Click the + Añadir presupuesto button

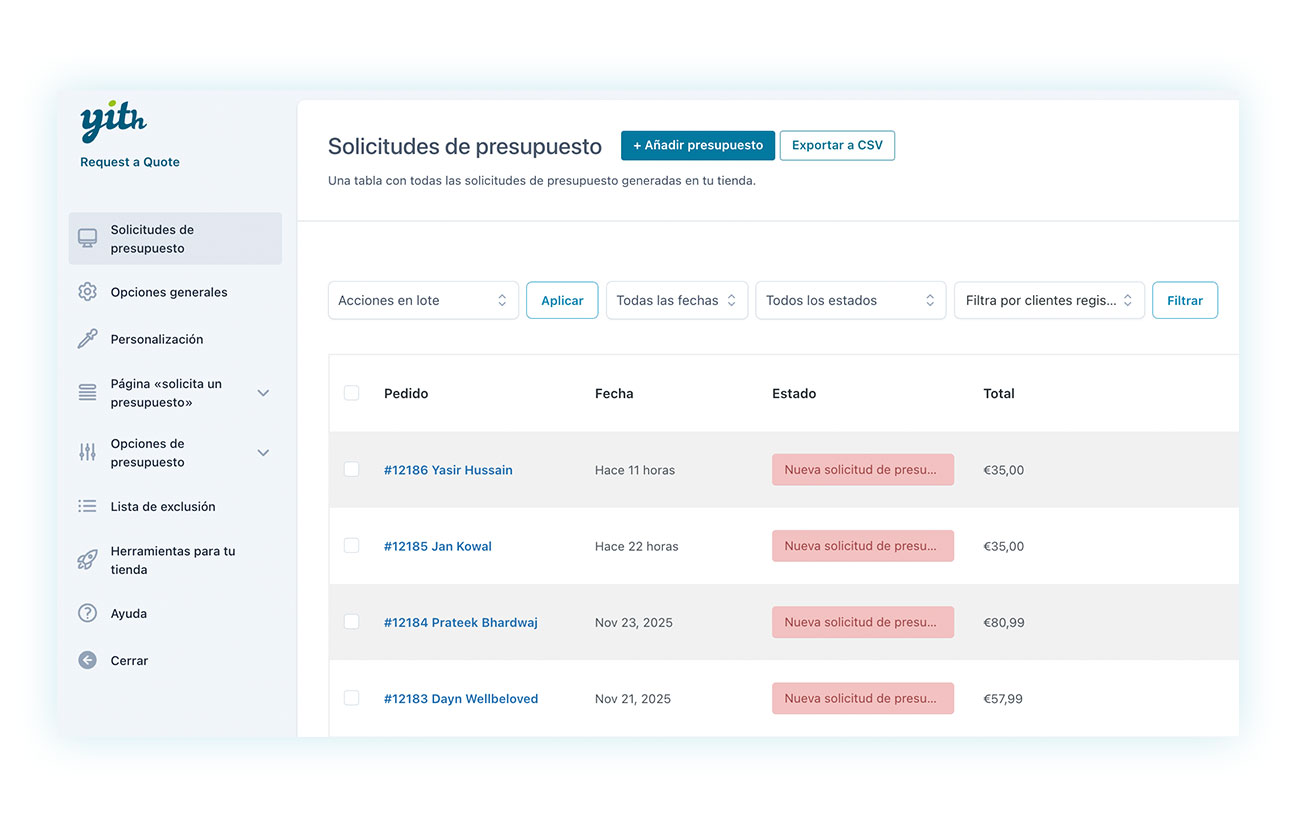pyautogui.click(x=697, y=146)
